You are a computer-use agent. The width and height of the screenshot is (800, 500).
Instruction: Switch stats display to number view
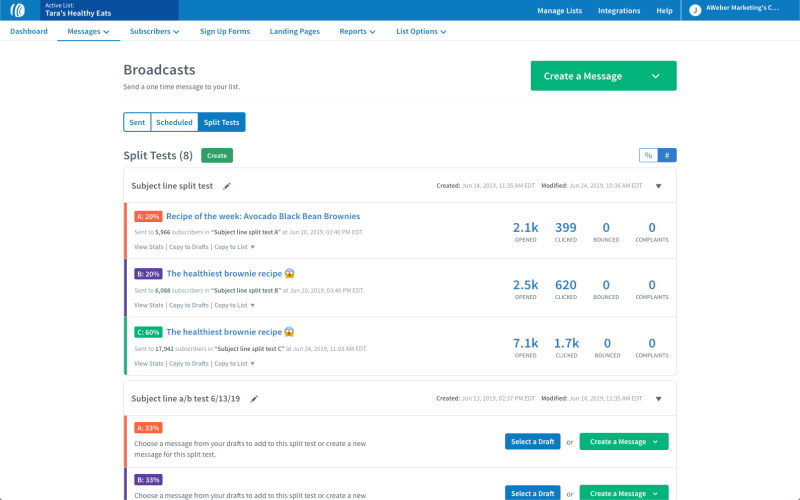[x=667, y=155]
